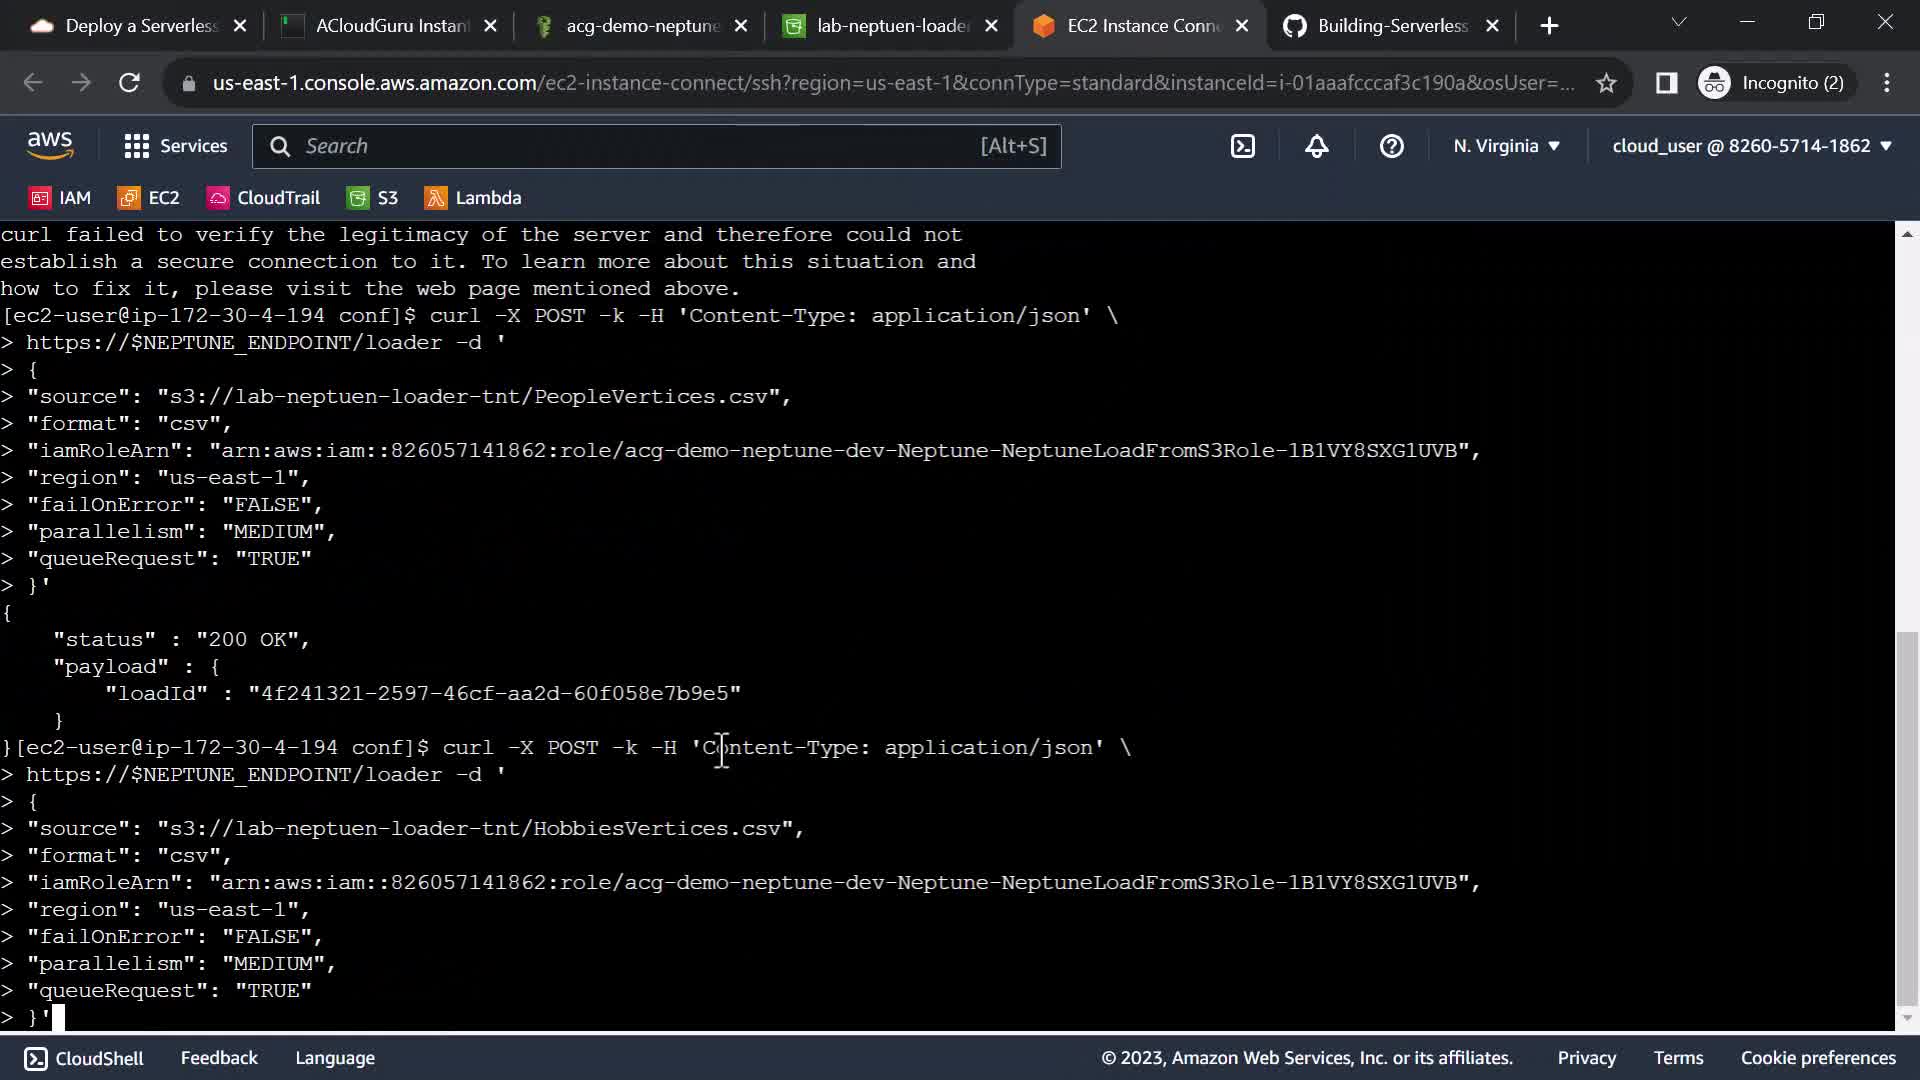The image size is (1920, 1080).
Task: Open the notifications bell icon
Action: click(x=1317, y=146)
